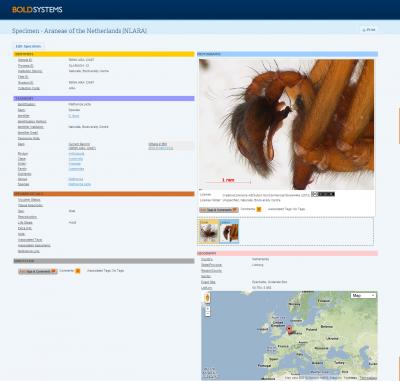This screenshot has height=381, width=400.
Task: Click the Identifier name link in Taxonomy
Action: pyautogui.click(x=74, y=116)
